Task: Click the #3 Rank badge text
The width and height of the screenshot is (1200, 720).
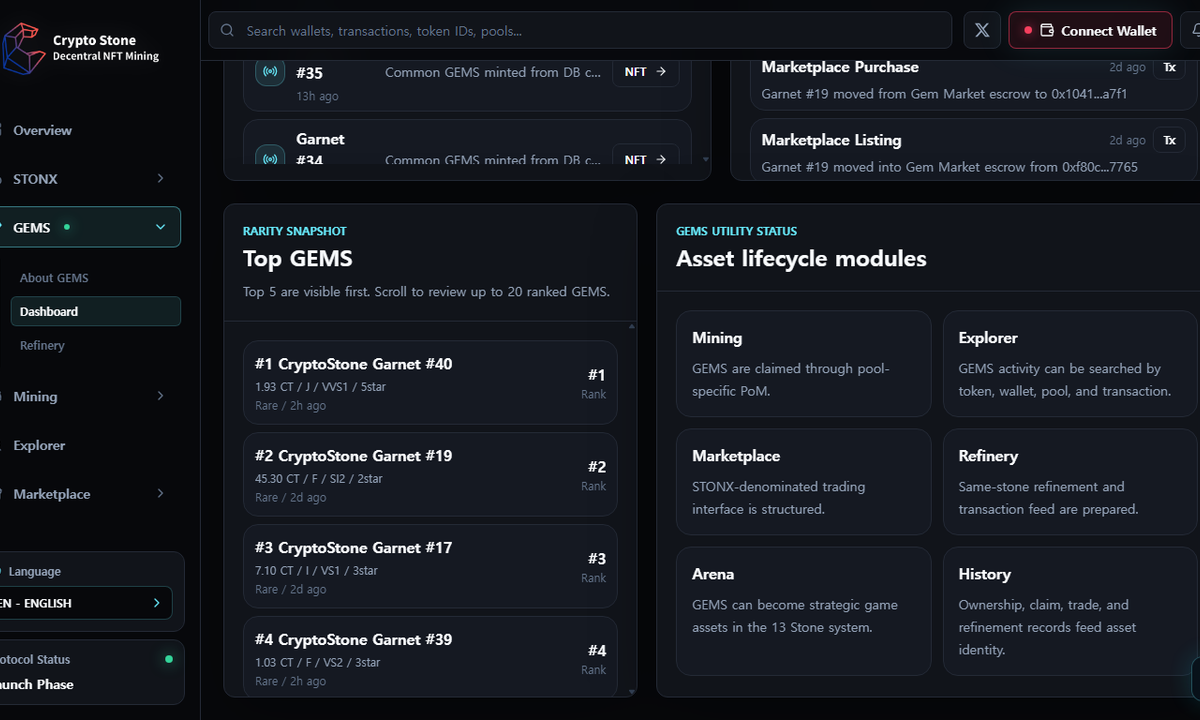Action: (x=597, y=559)
